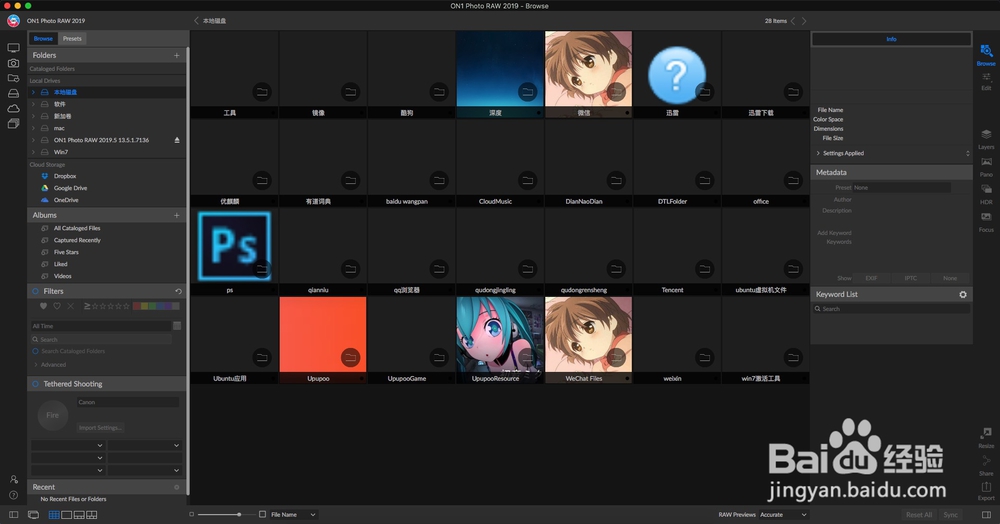Image resolution: width=1000 pixels, height=524 pixels.
Task: Open the Focus stacking module
Action: [986, 222]
